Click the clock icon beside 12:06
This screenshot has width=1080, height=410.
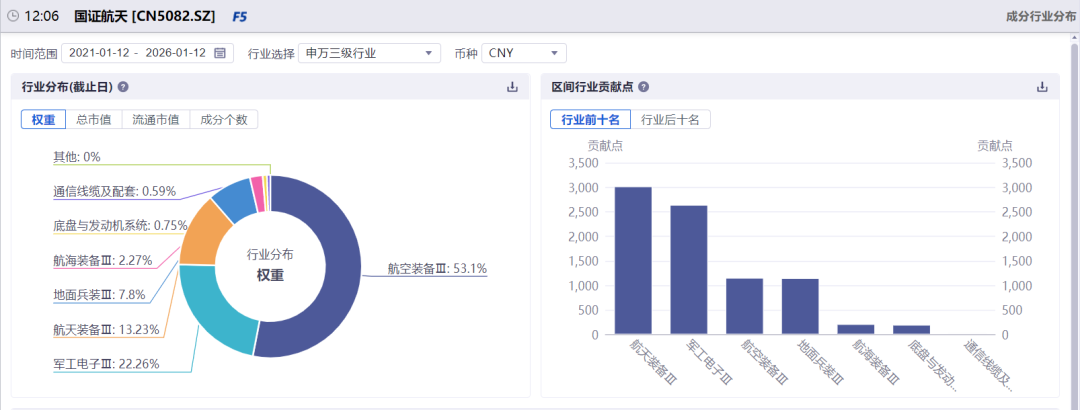click(13, 16)
